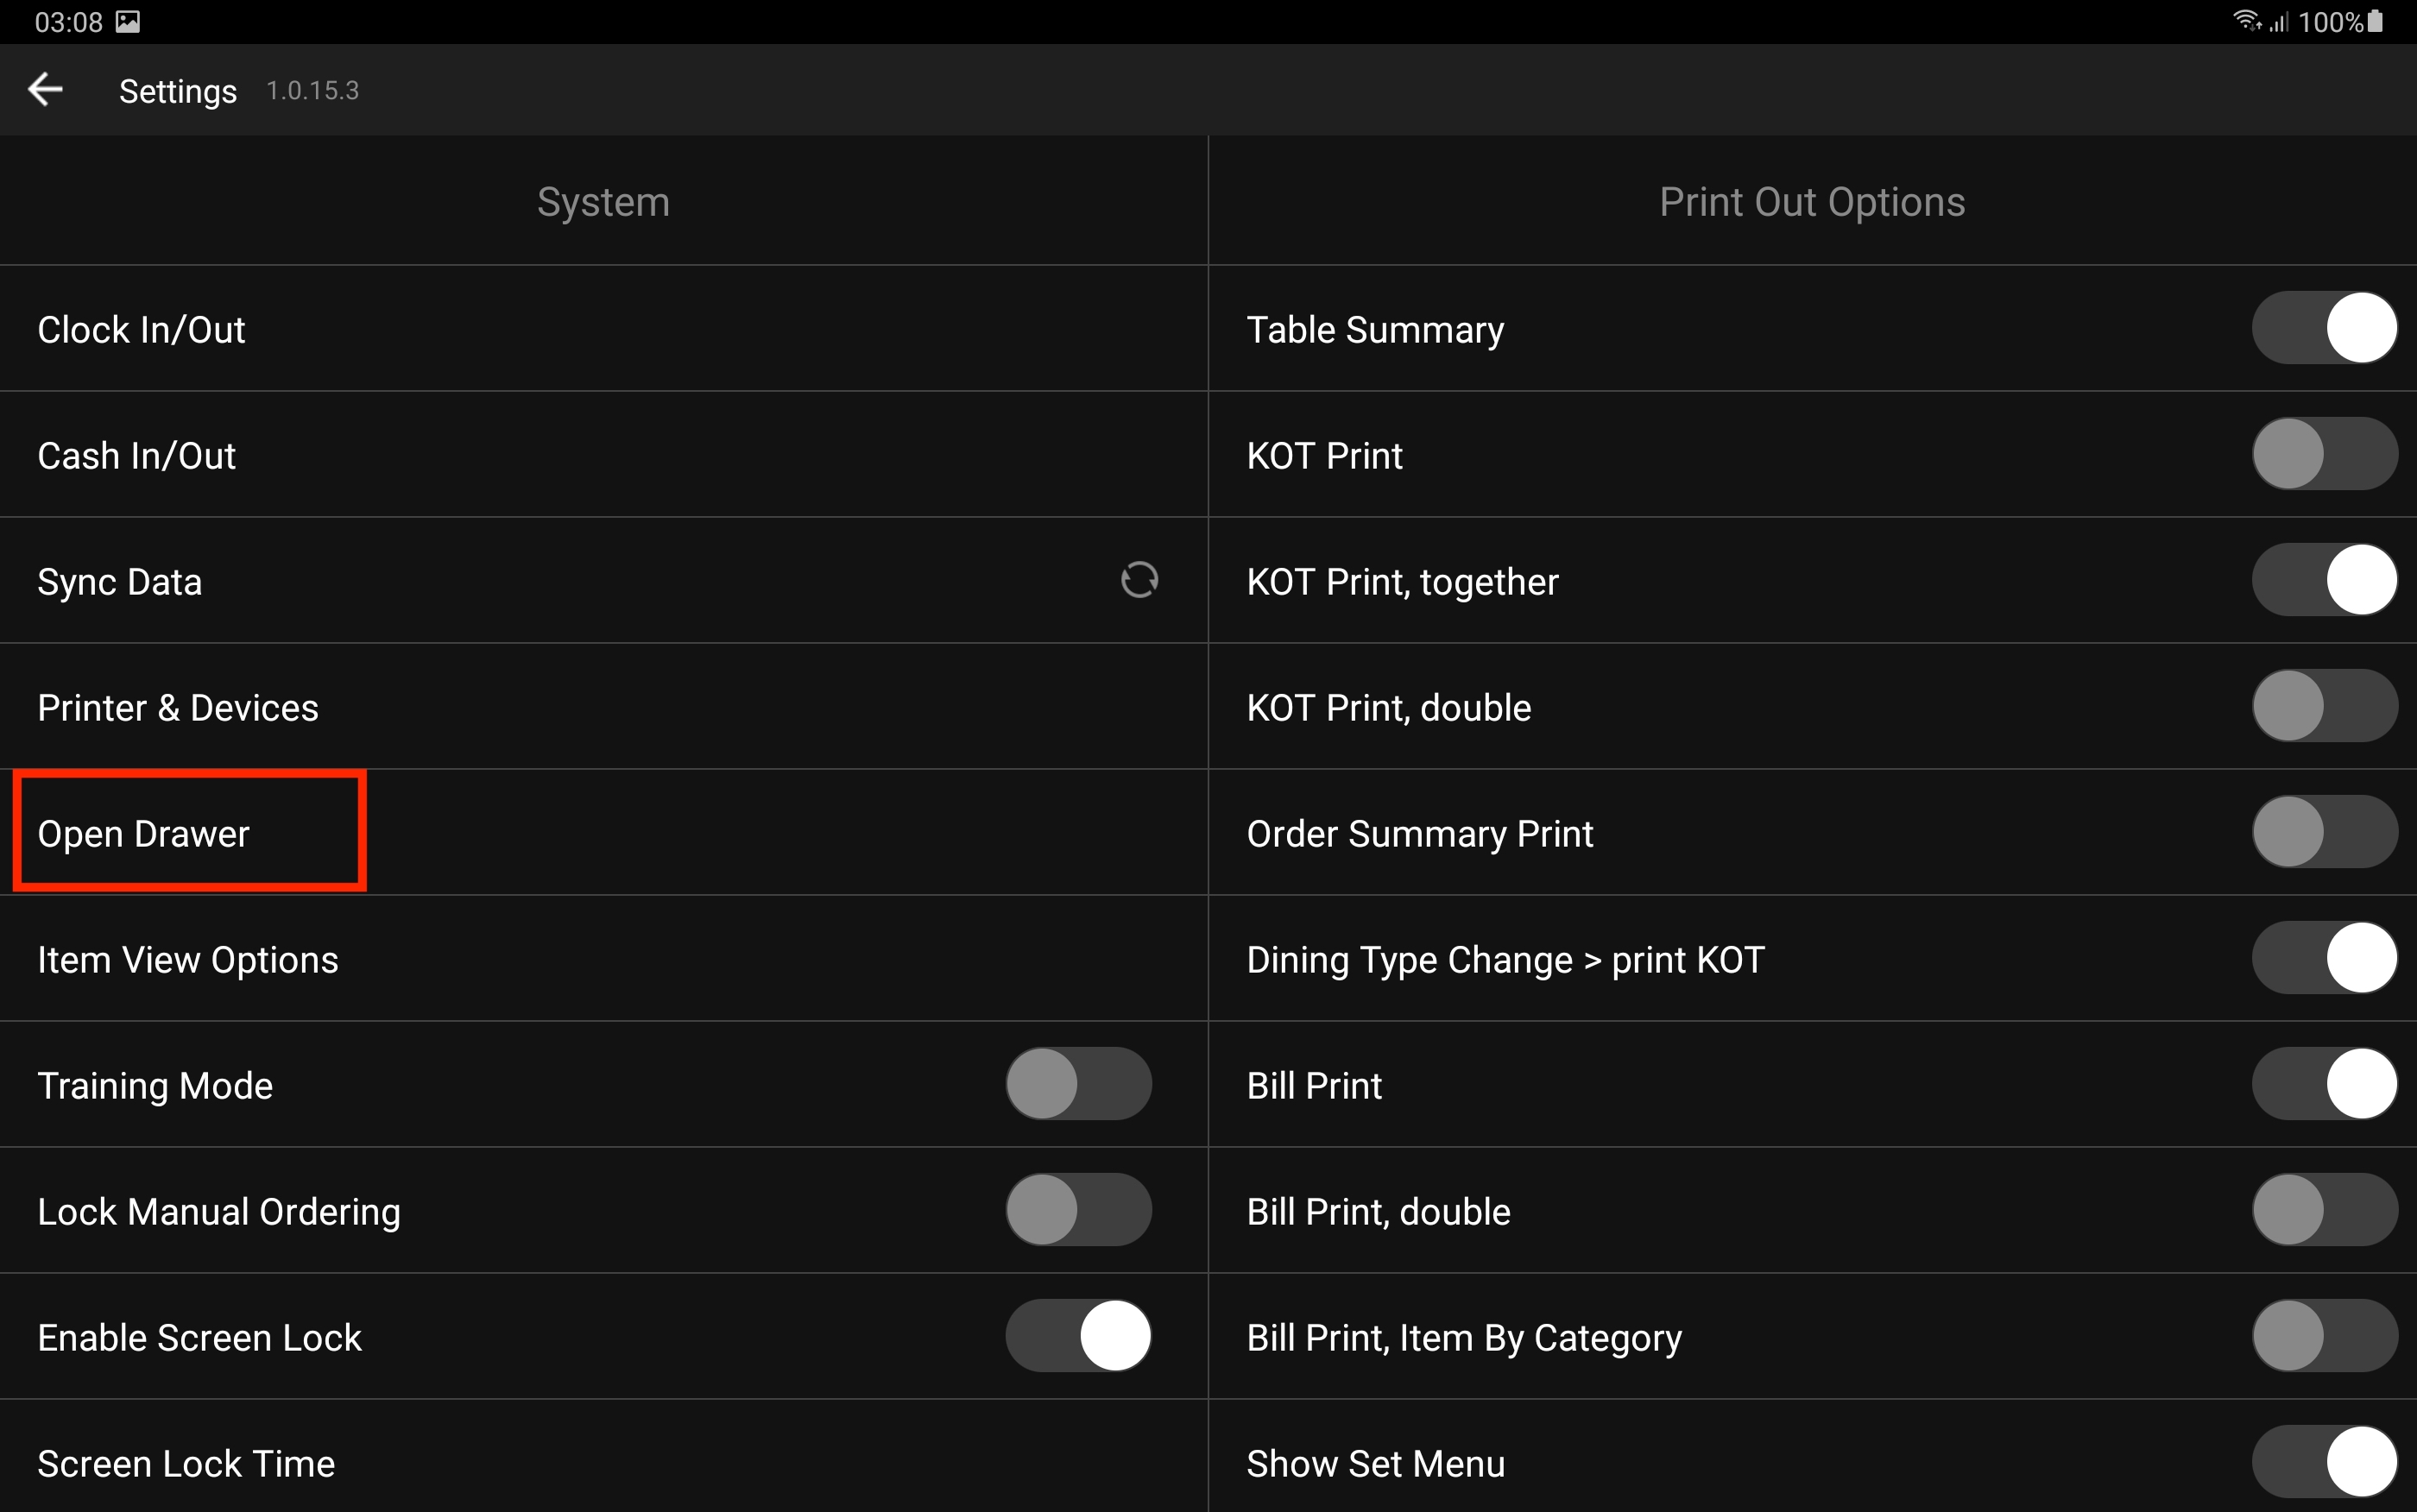Open Cash In/Out option
The height and width of the screenshot is (1512, 2417).
137,456
